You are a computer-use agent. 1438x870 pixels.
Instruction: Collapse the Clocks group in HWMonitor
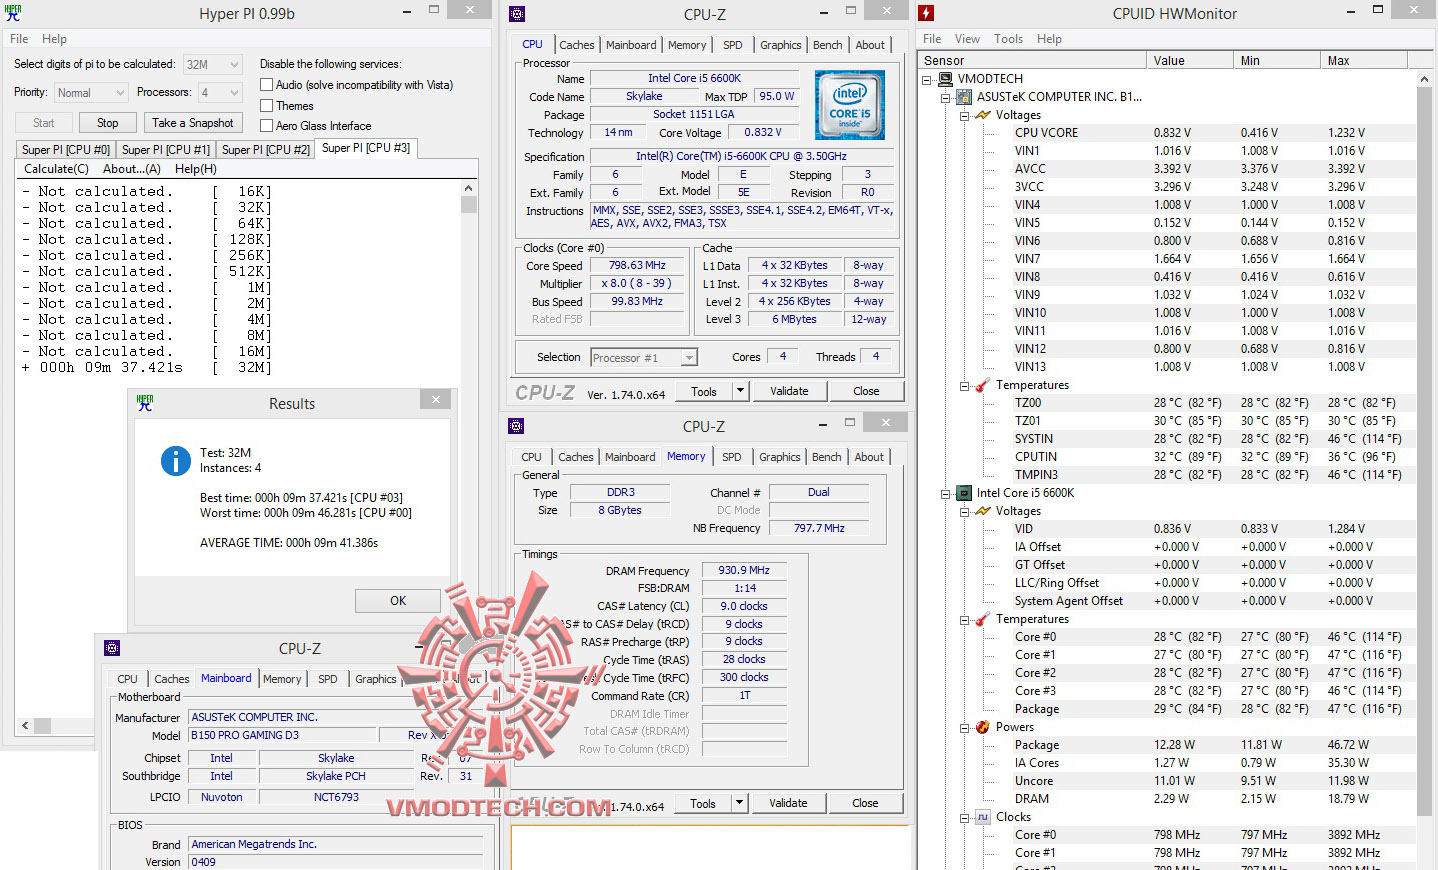[965, 817]
